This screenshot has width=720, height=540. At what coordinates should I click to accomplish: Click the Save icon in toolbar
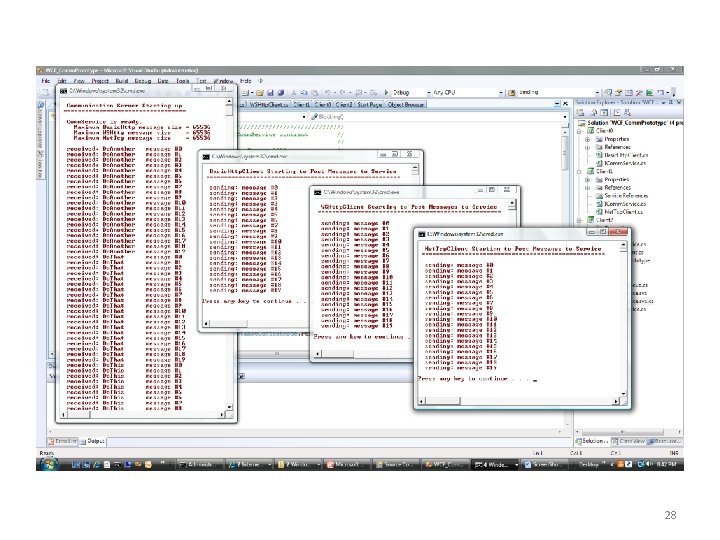pyautogui.click(x=270, y=92)
